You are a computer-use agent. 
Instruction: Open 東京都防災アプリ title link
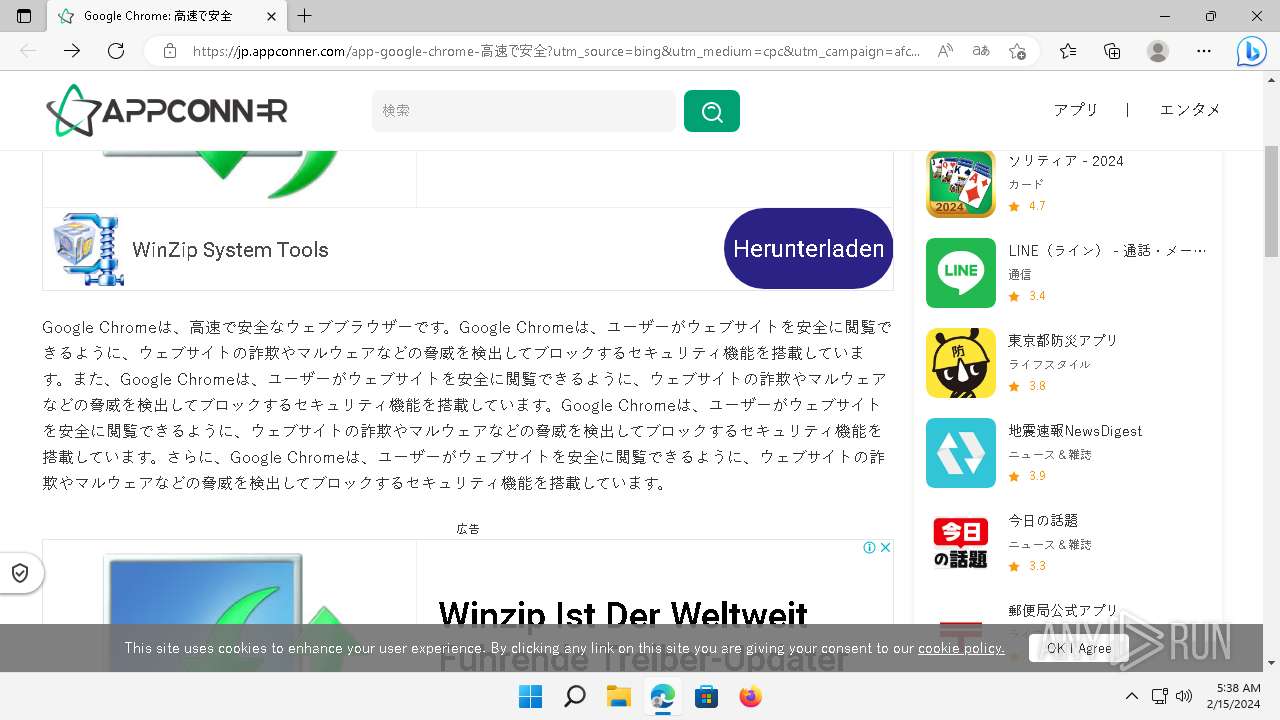[x=1063, y=341]
